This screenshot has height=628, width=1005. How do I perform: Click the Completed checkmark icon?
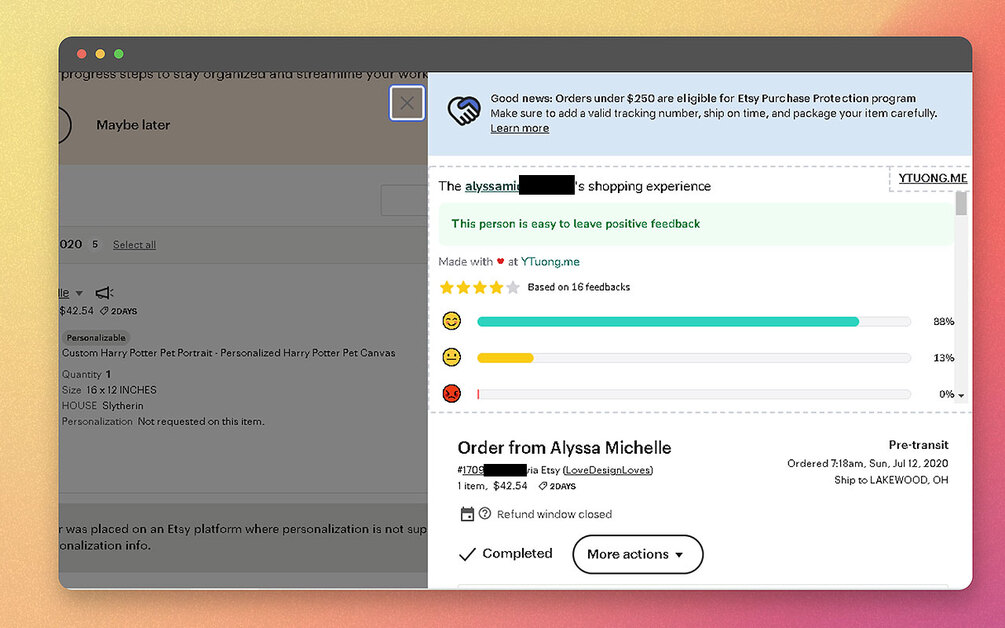467,554
